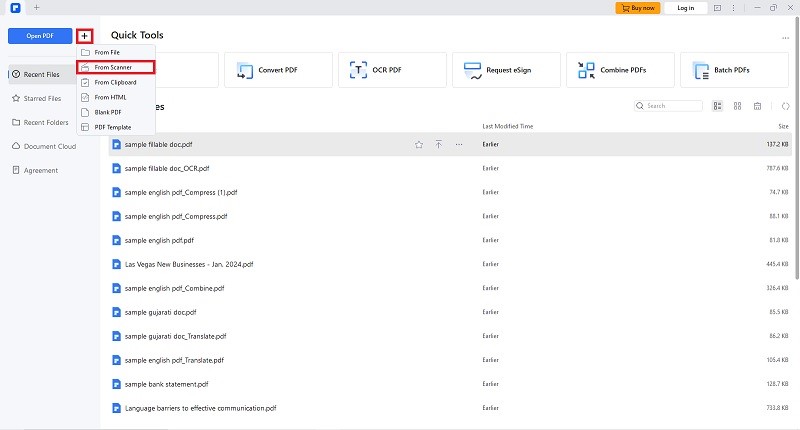
Task: Sort by Last Modified Time column header
Action: pyautogui.click(x=508, y=127)
